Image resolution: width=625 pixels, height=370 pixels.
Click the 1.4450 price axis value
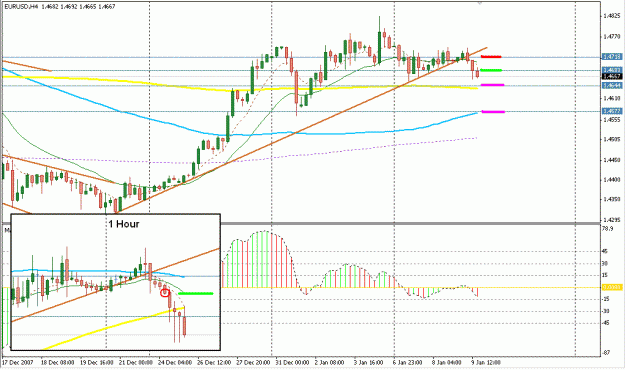[612, 160]
